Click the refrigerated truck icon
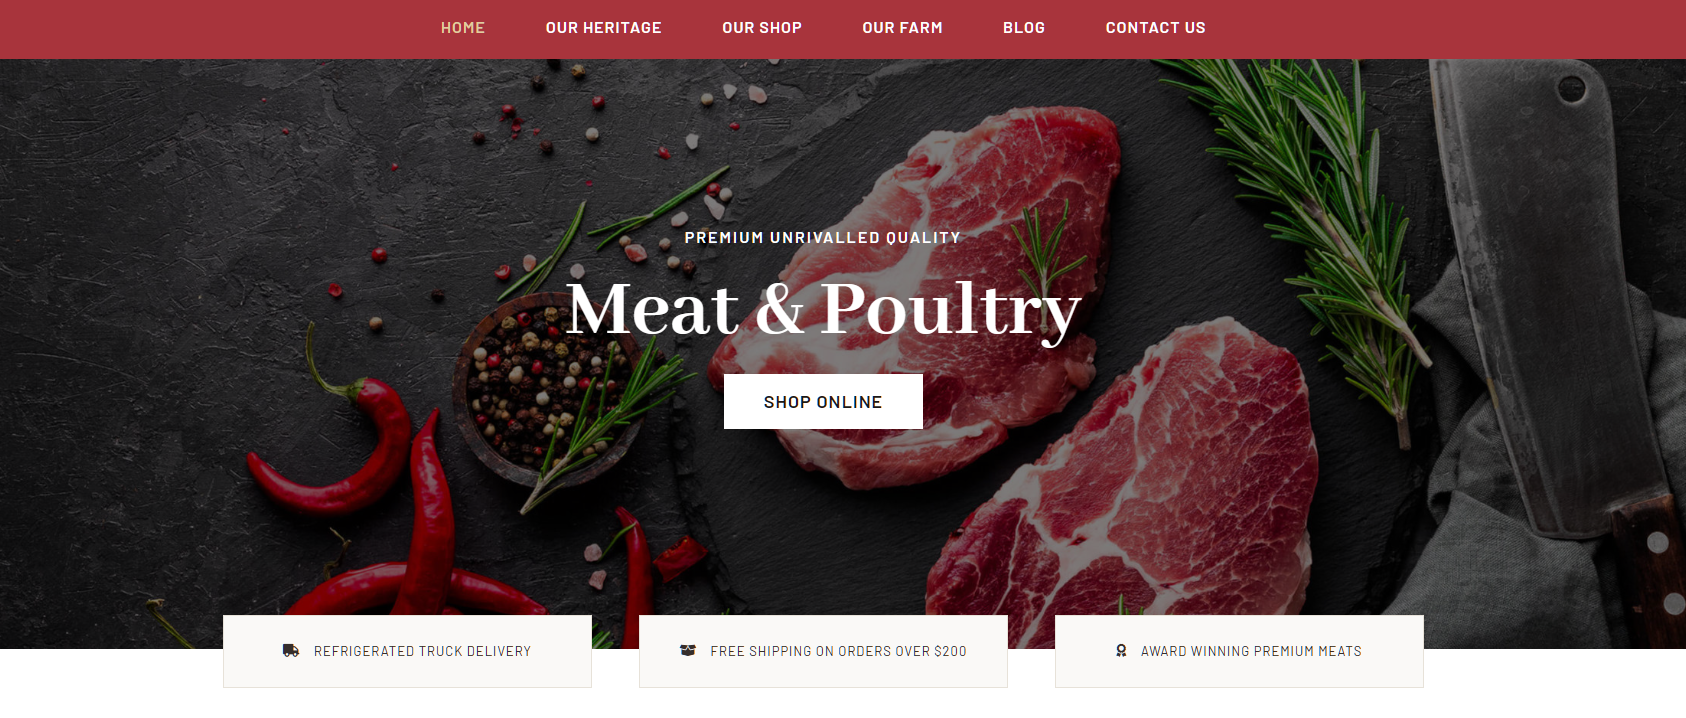The width and height of the screenshot is (1686, 718). [x=291, y=651]
